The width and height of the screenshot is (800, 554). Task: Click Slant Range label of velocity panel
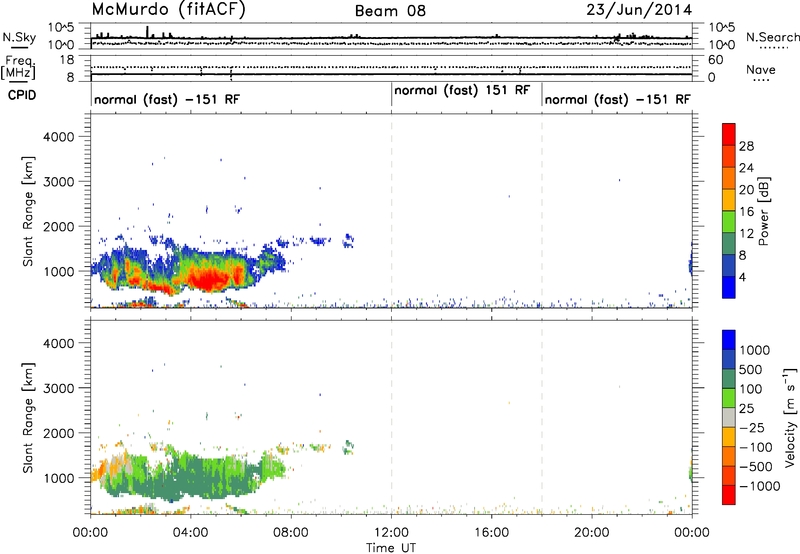pyautogui.click(x=28, y=417)
